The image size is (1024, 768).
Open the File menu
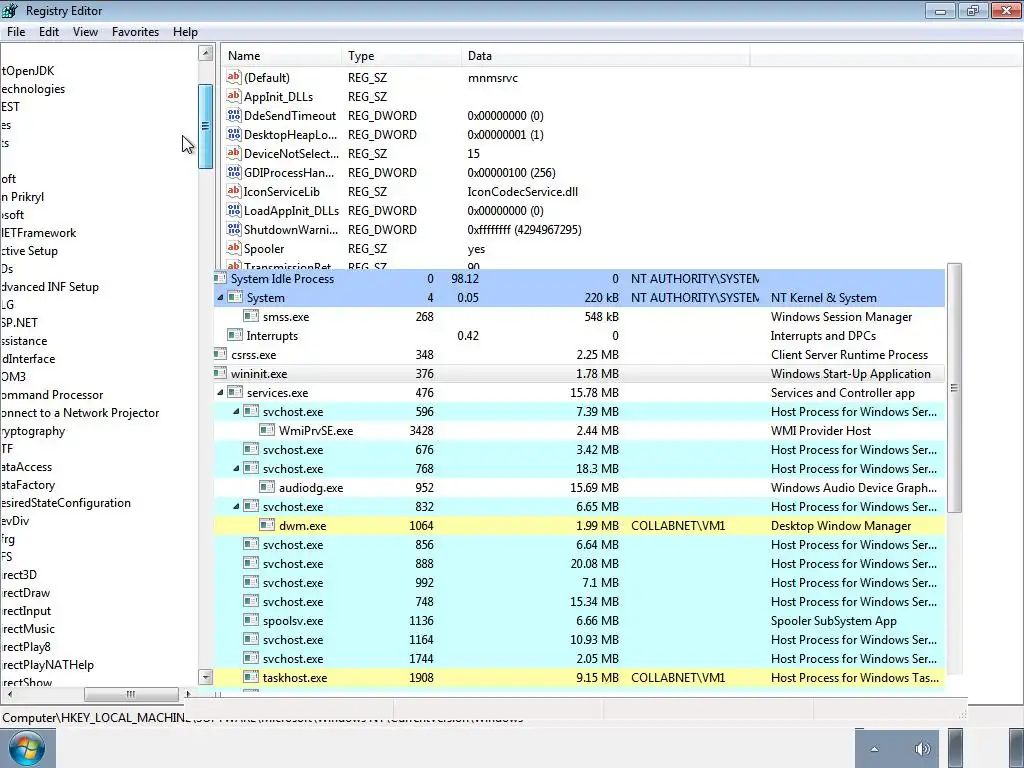tap(16, 31)
